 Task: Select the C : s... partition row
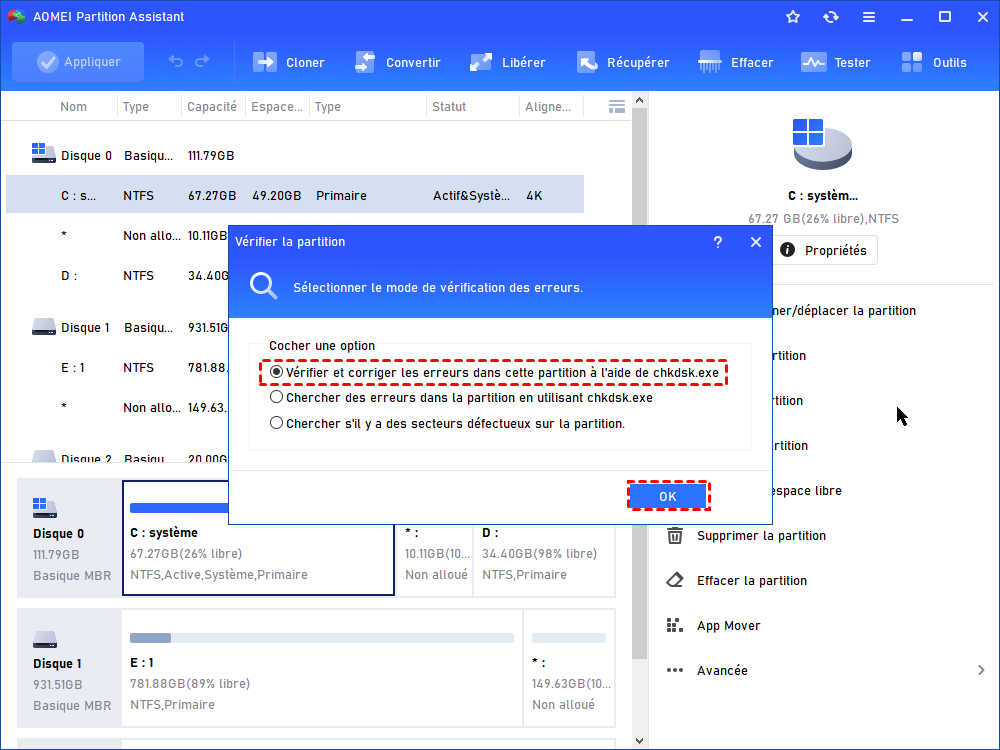295,195
